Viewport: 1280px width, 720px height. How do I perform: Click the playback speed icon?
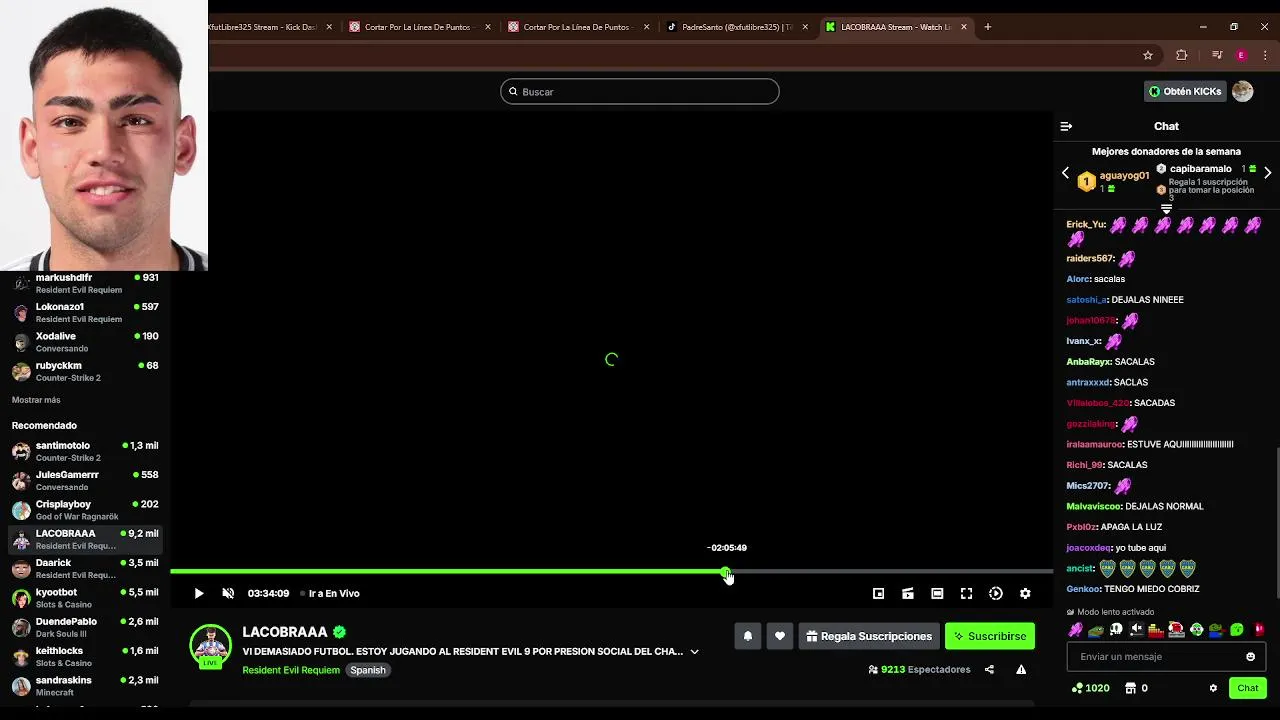click(996, 593)
